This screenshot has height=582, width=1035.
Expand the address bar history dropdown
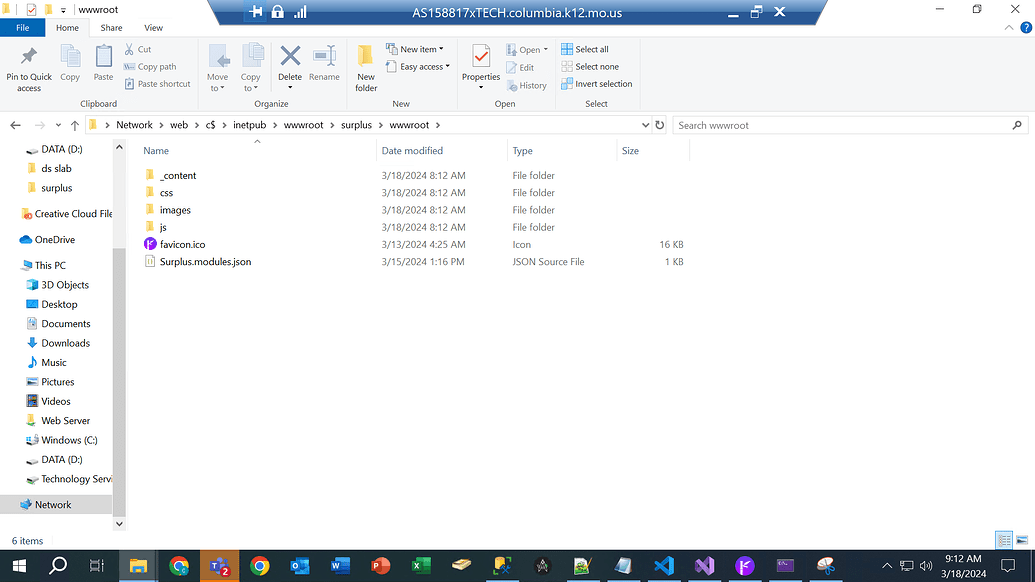645,125
